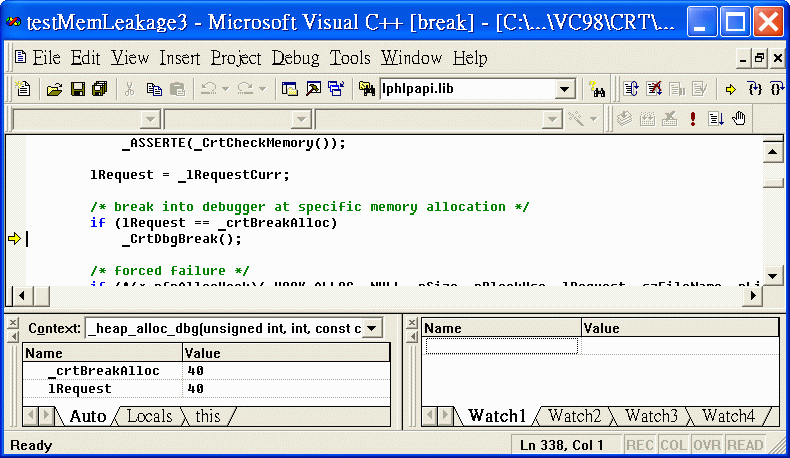Click the Redo arrow icon
Viewport: 790px width, 458px height.
click(x=245, y=89)
